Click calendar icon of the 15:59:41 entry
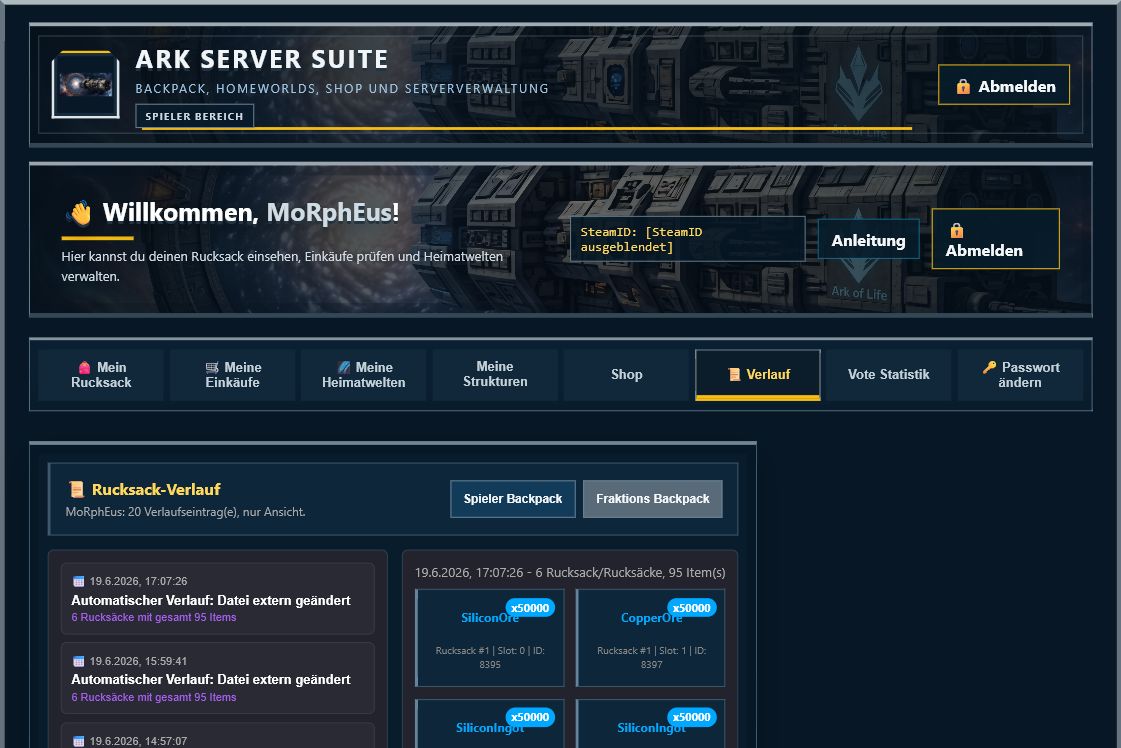 pos(79,661)
